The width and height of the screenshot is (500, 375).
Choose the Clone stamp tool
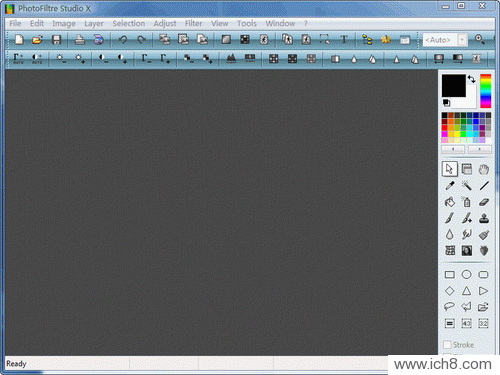[484, 218]
